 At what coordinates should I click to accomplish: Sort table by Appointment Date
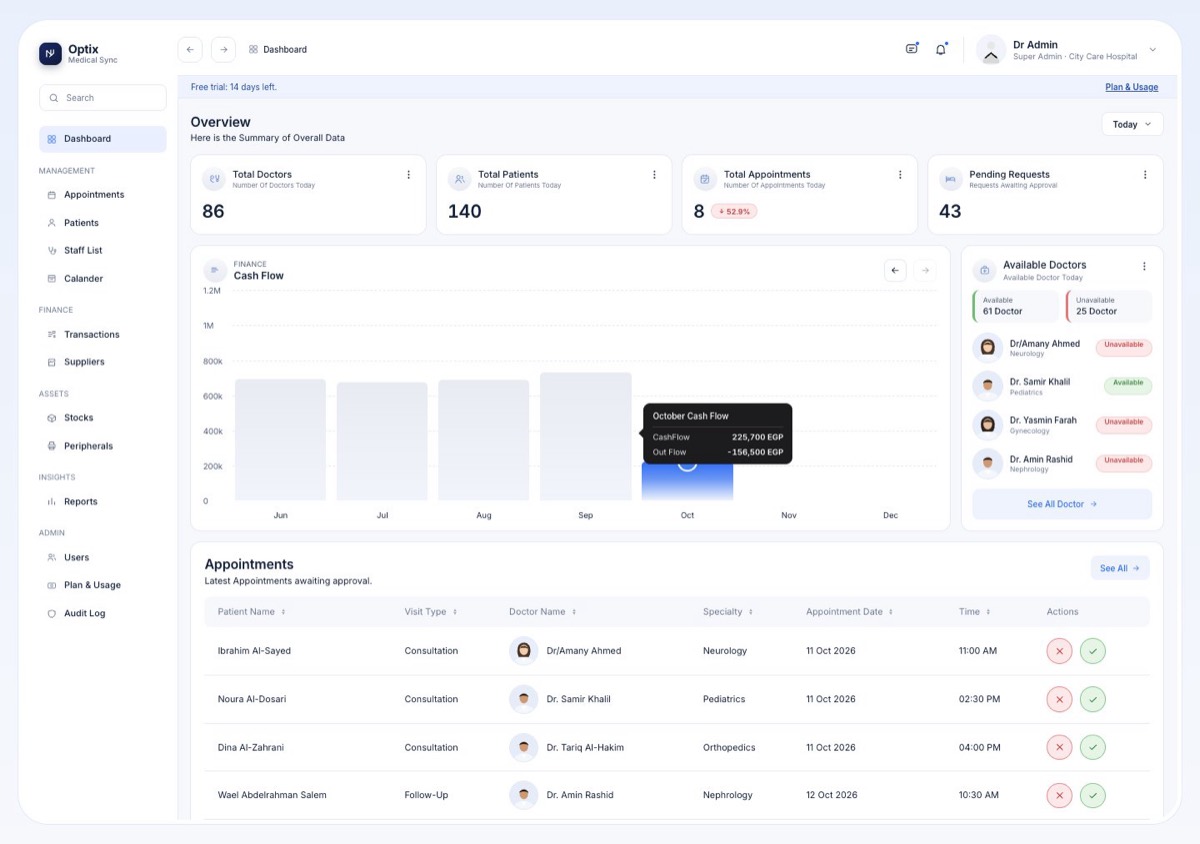(891, 612)
